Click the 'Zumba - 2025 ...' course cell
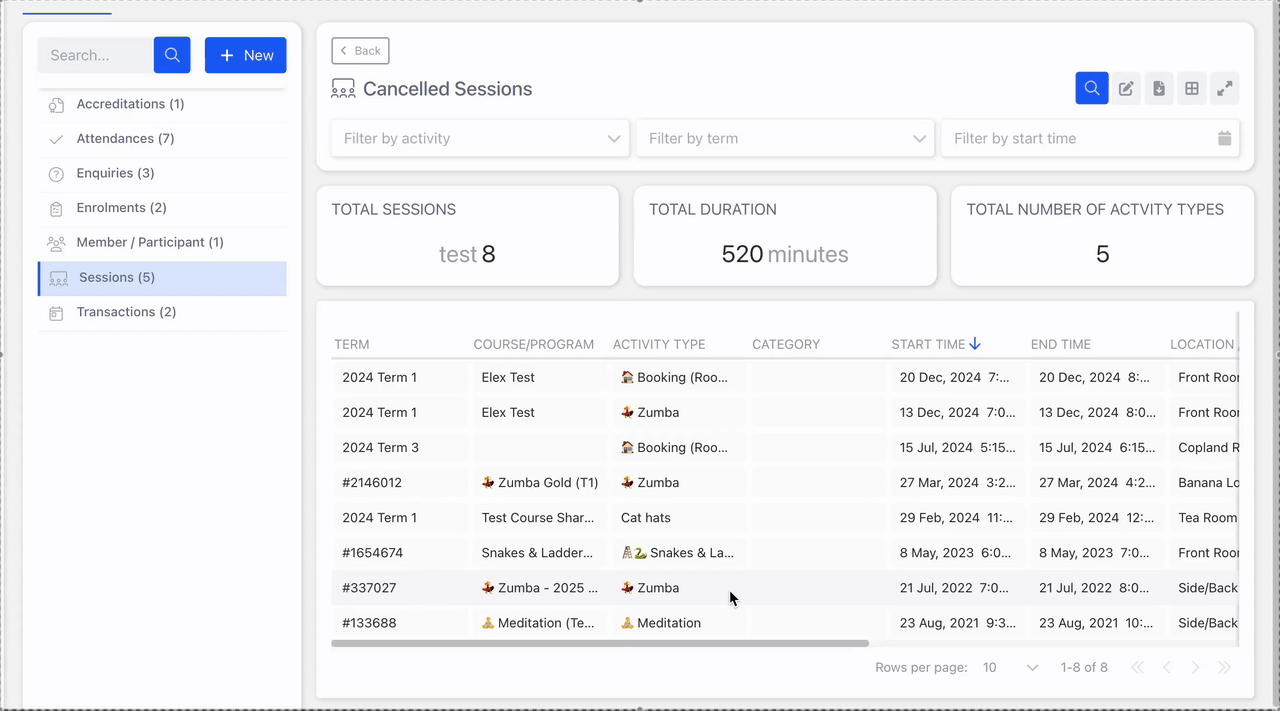The image size is (1280, 711). pos(539,588)
